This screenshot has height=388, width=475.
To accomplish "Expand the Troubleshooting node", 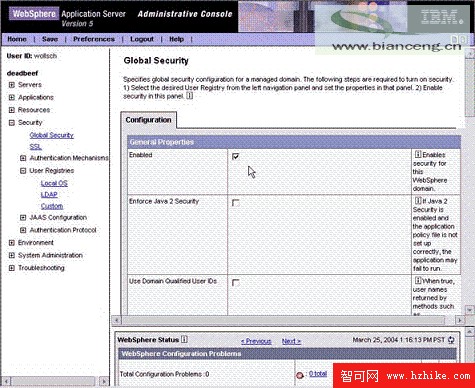I will click(12, 268).
